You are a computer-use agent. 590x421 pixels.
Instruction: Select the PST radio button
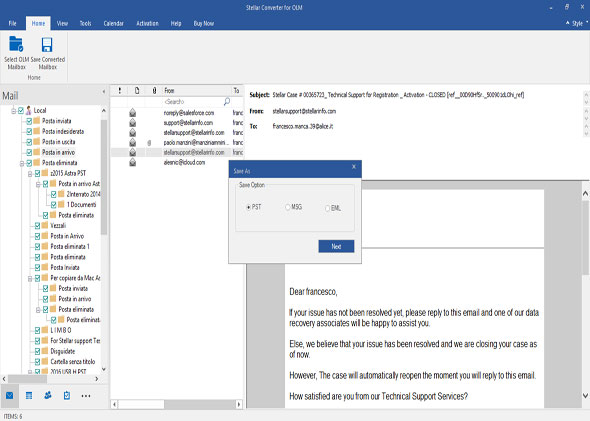(248, 207)
